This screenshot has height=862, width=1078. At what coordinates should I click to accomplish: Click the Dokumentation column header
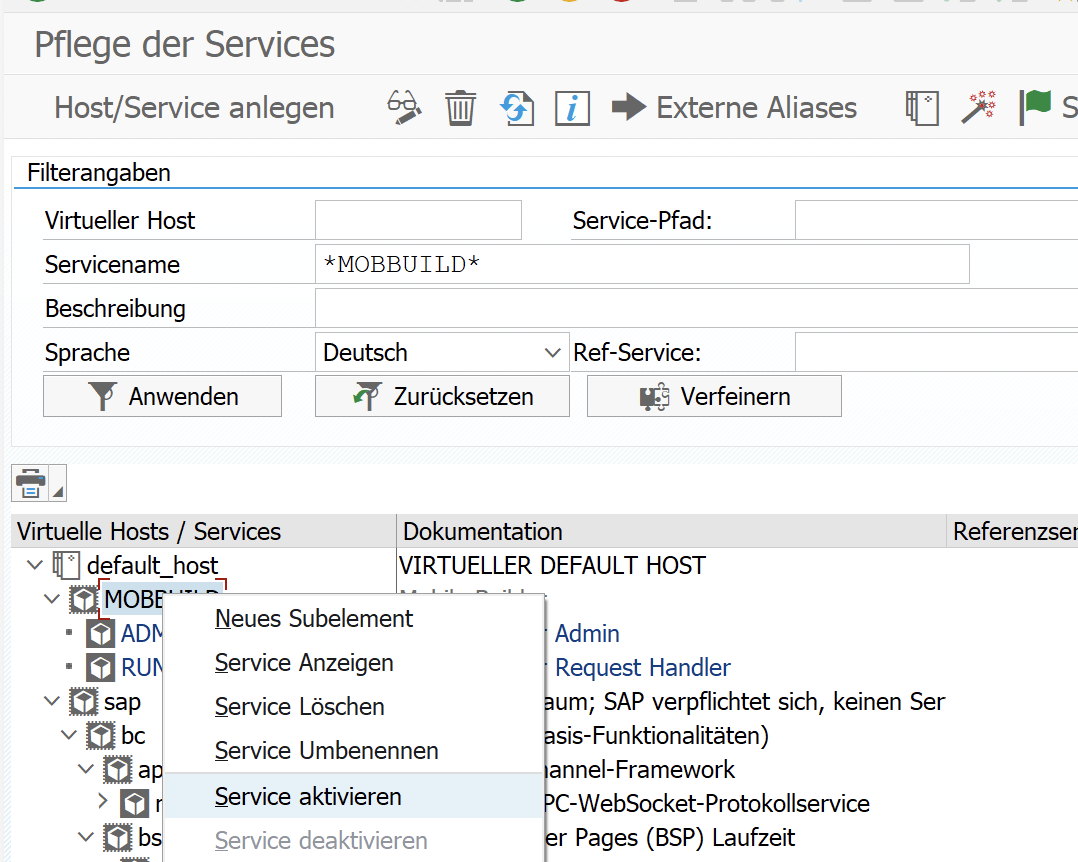[672, 531]
